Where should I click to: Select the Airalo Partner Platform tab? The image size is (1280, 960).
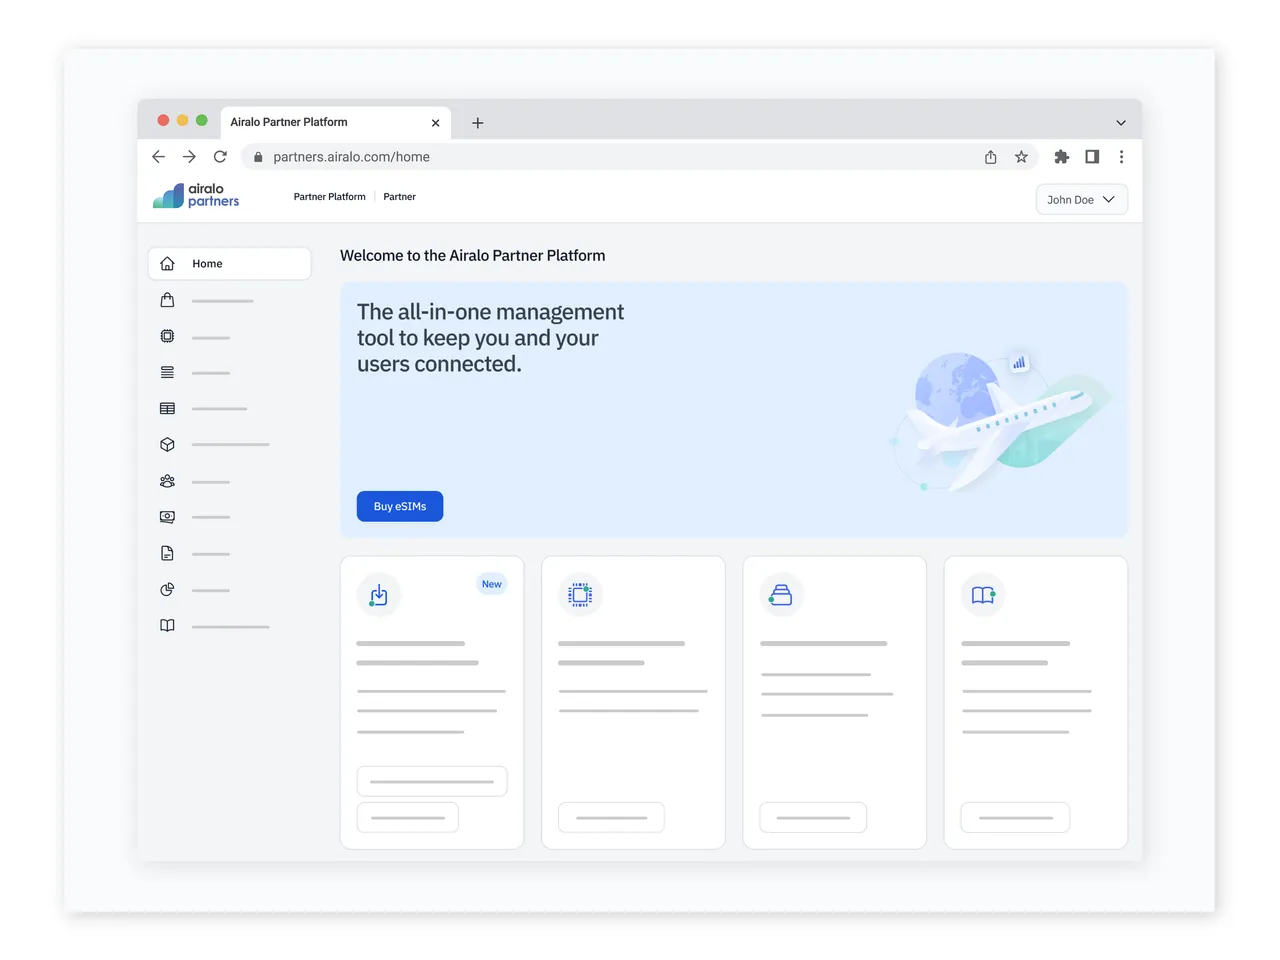click(x=334, y=122)
